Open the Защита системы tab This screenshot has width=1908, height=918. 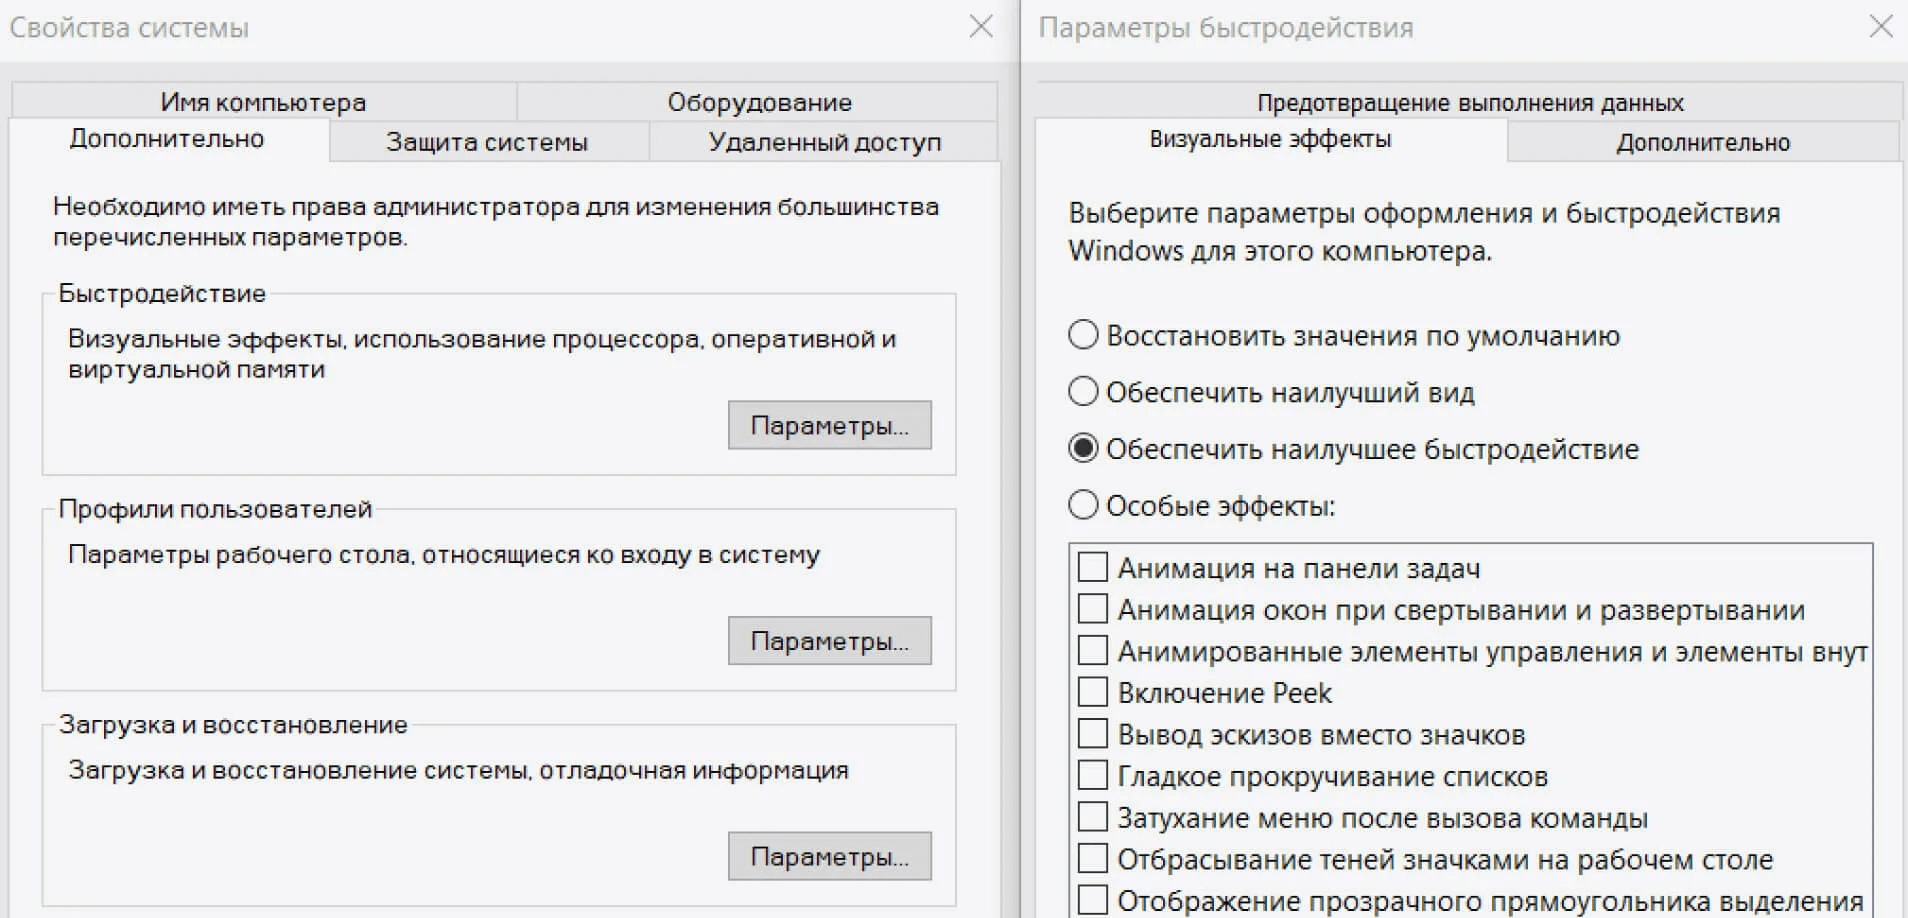(487, 142)
